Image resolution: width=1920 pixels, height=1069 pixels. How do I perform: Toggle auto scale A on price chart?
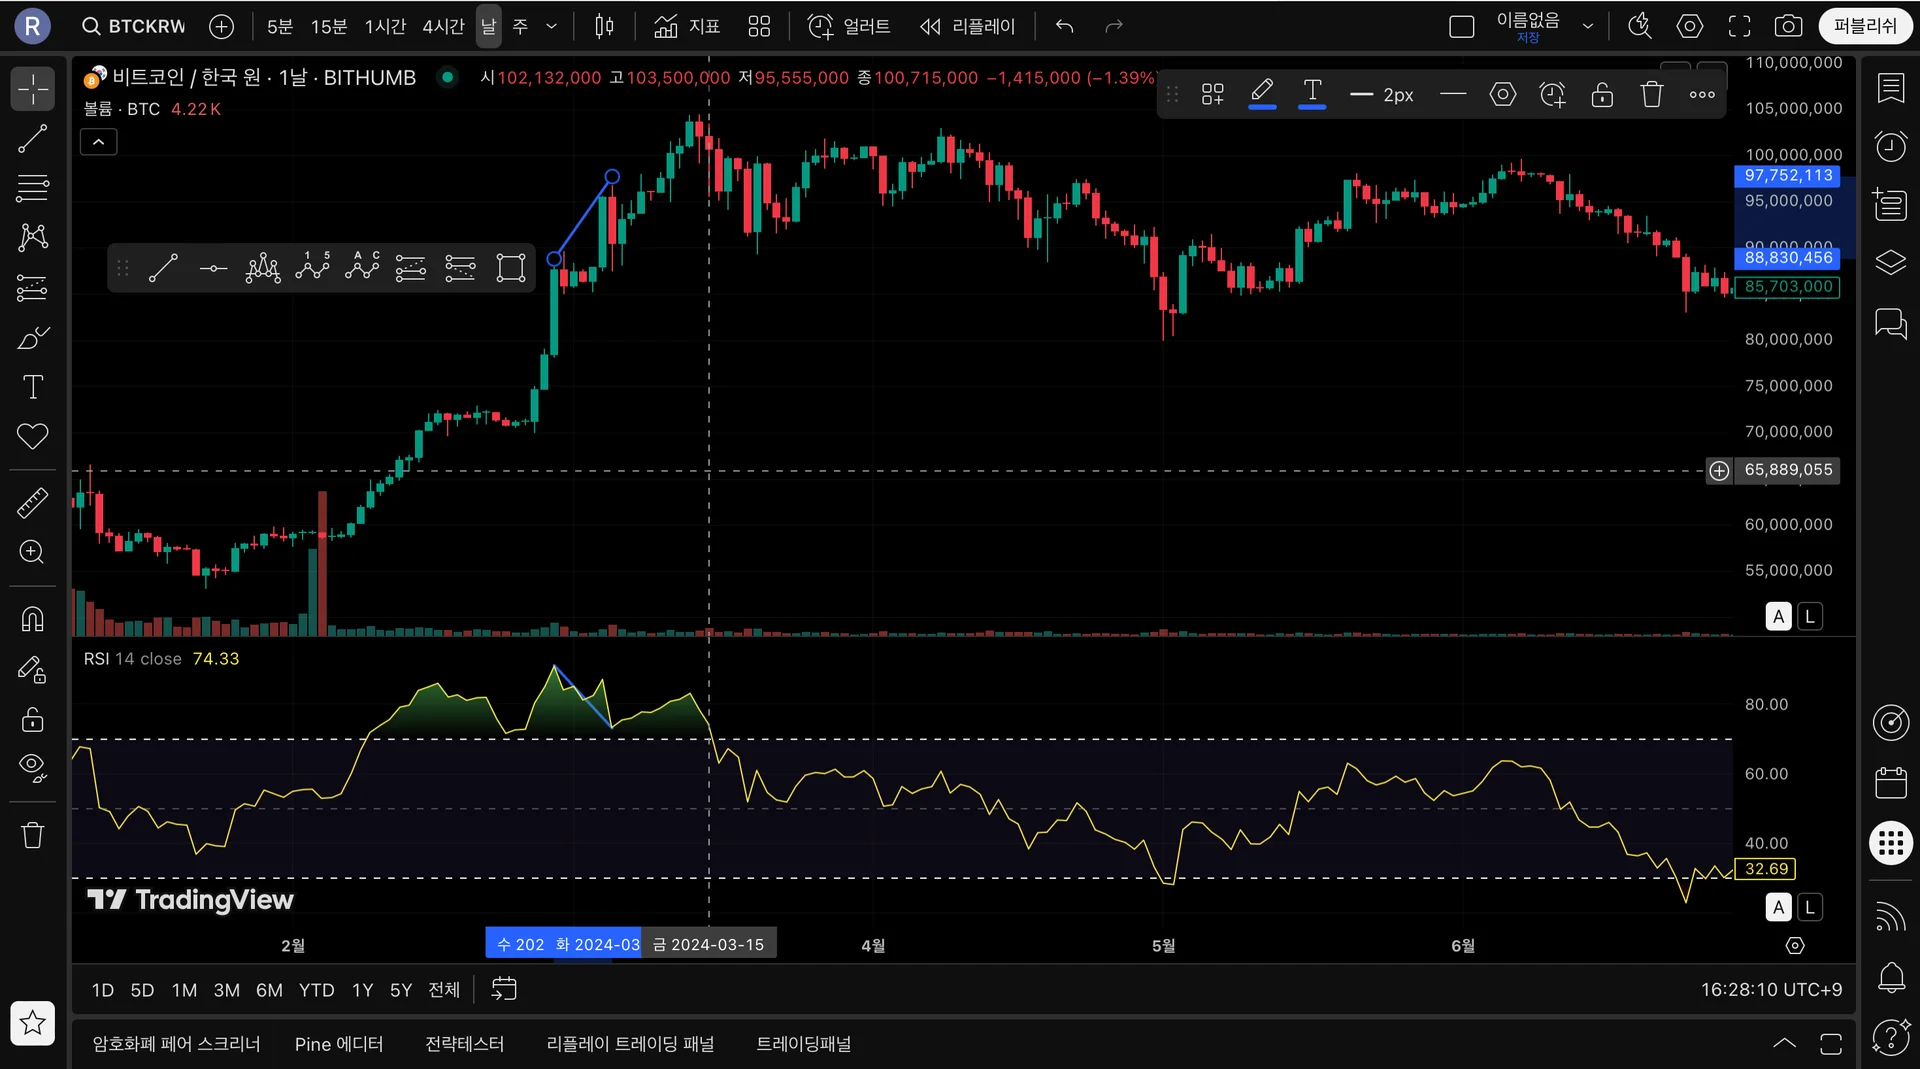(x=1778, y=617)
